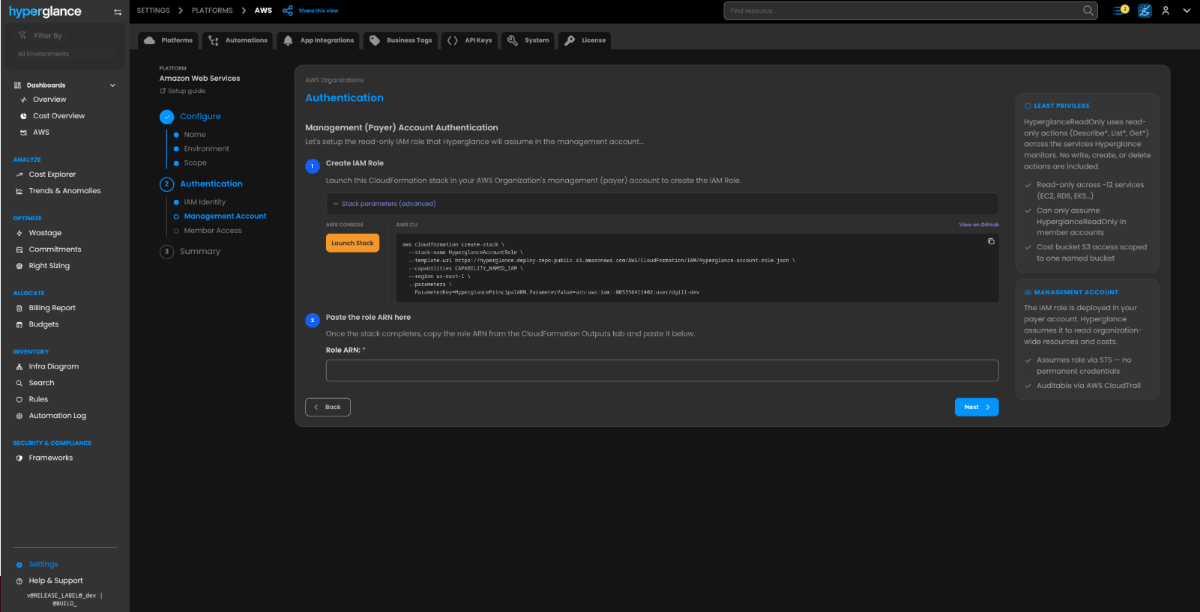Image resolution: width=1200 pixels, height=612 pixels.
Task: Click the sidebar Search icon
Action: tap(18, 383)
